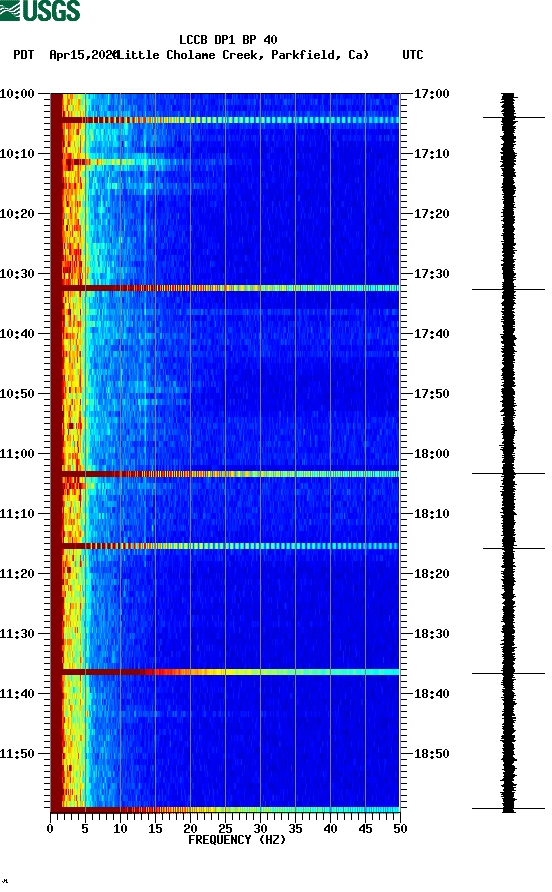
Task: Click the '10:00' PDT time label
Action: point(17,94)
